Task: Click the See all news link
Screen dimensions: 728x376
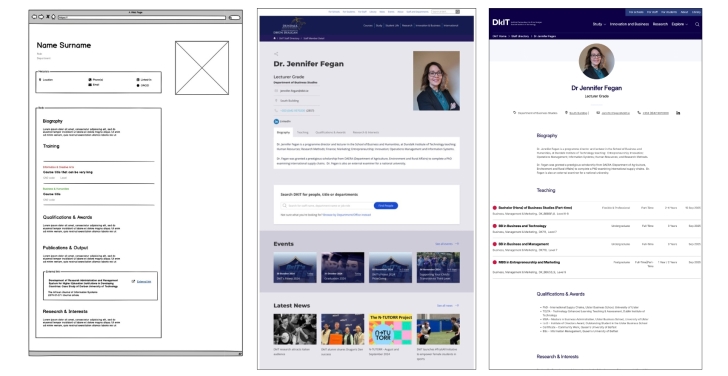Action: pos(448,305)
